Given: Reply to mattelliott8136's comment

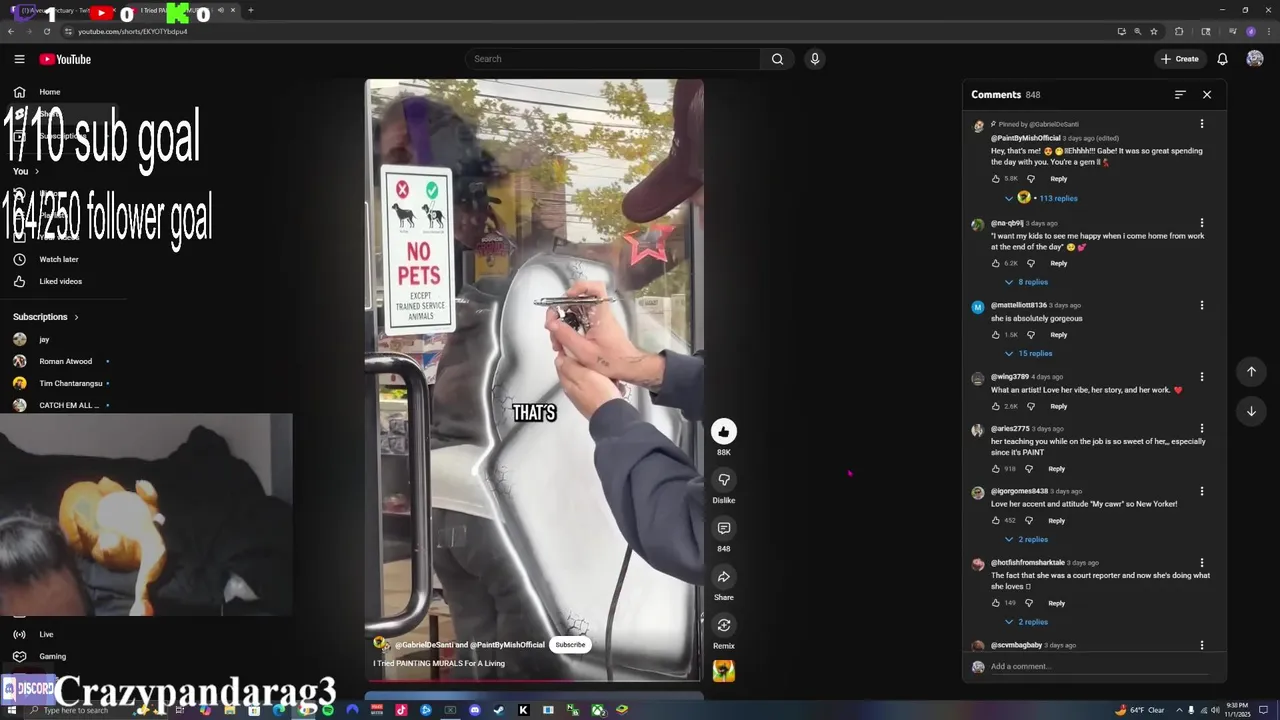Looking at the screenshot, I should pyautogui.click(x=1058, y=335).
